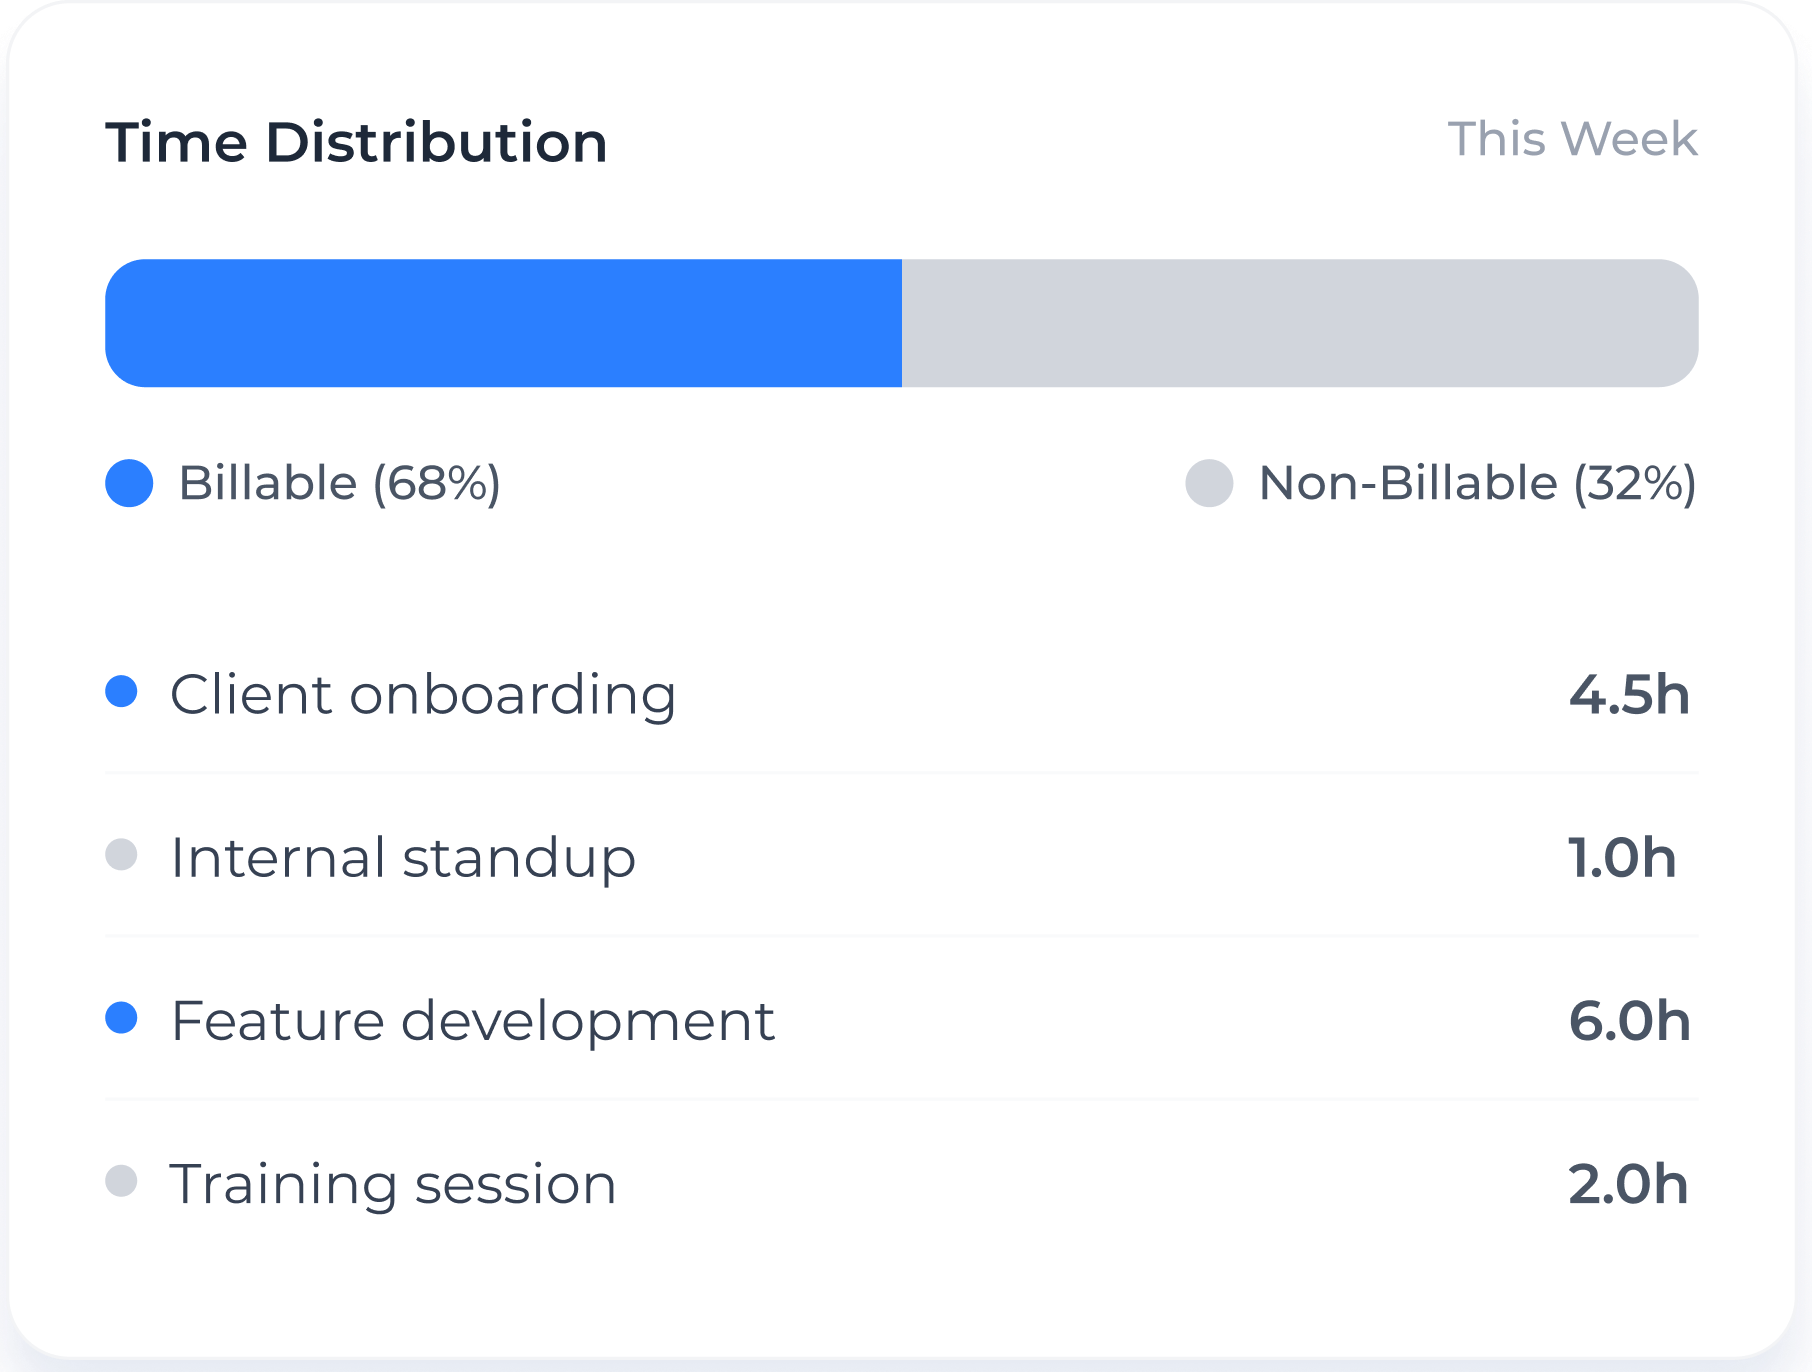The width and height of the screenshot is (1812, 1372).
Task: Click the blue Billable legend dot
Action: [x=129, y=483]
